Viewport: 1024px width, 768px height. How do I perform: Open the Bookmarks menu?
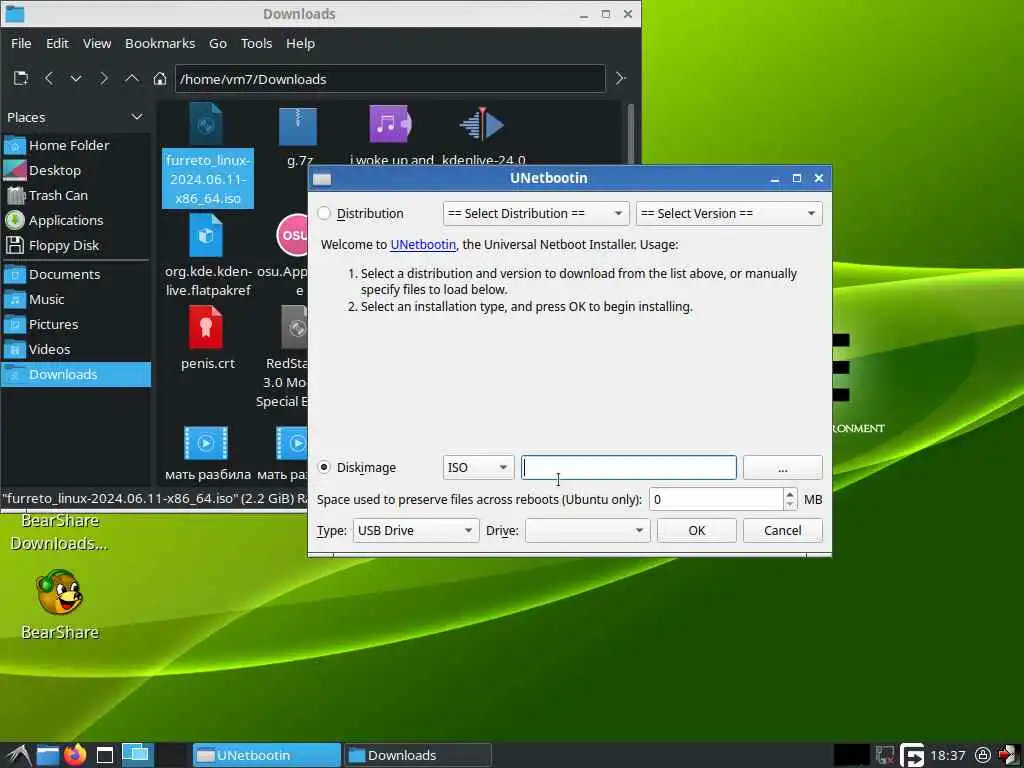160,43
